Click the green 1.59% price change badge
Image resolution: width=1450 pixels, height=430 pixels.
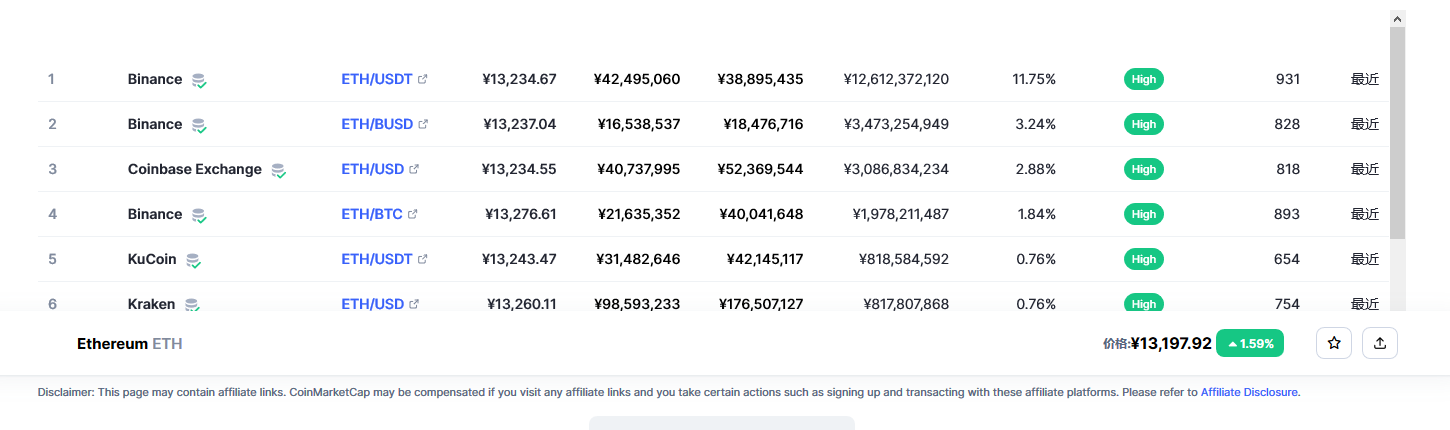[1250, 343]
